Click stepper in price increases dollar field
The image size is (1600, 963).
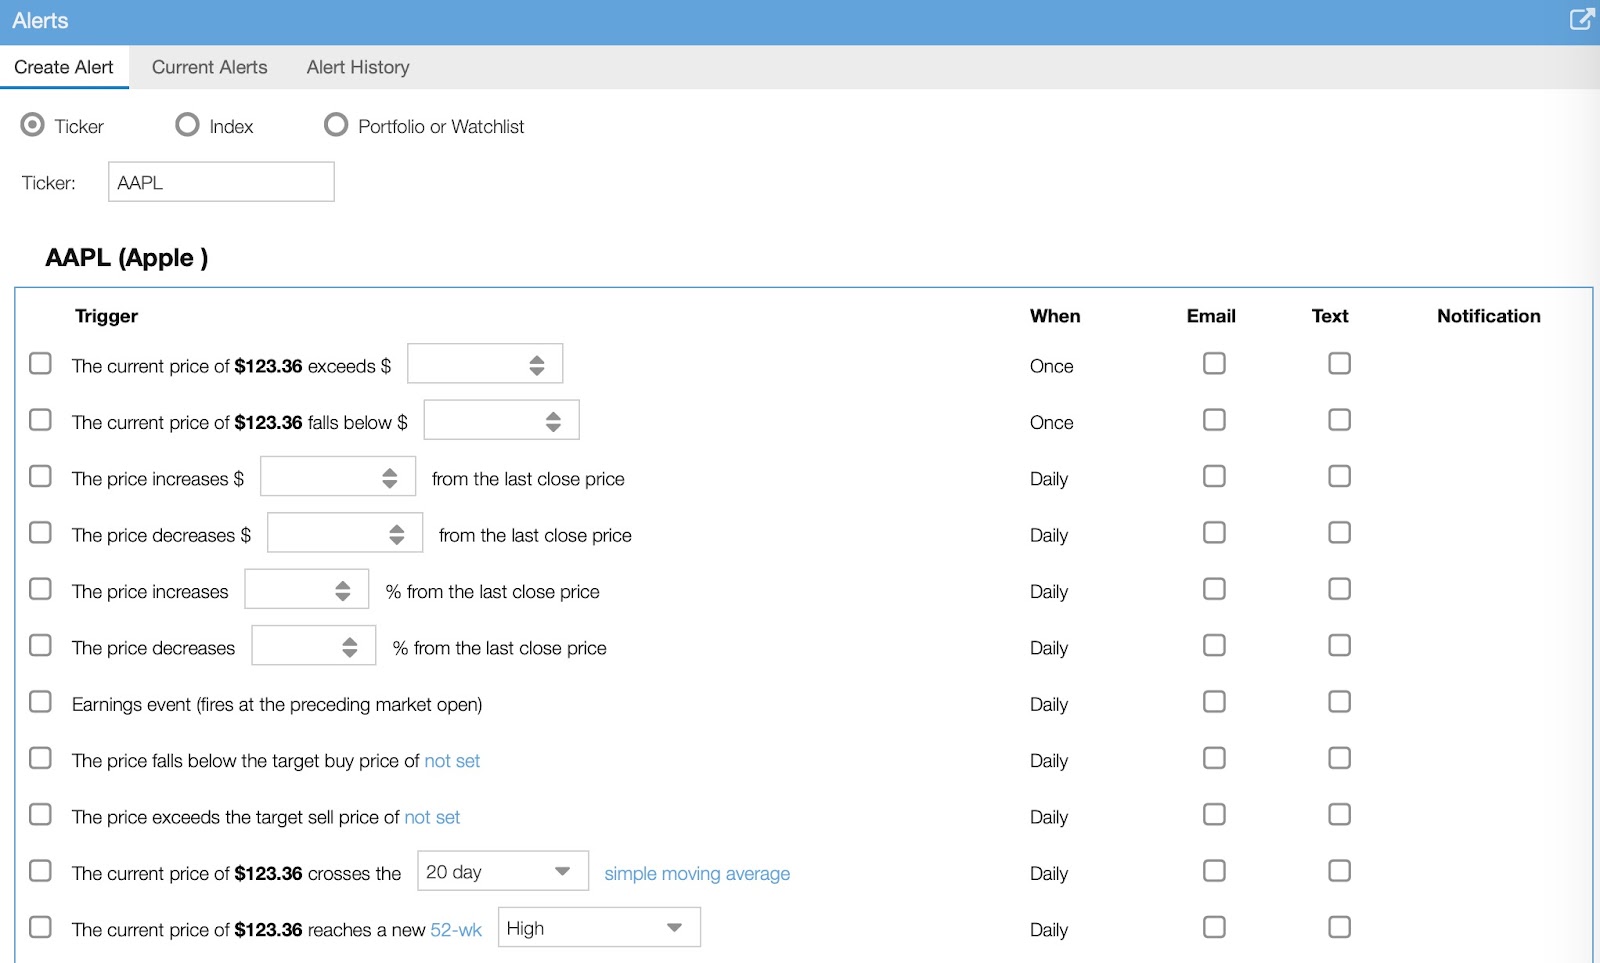tap(390, 478)
